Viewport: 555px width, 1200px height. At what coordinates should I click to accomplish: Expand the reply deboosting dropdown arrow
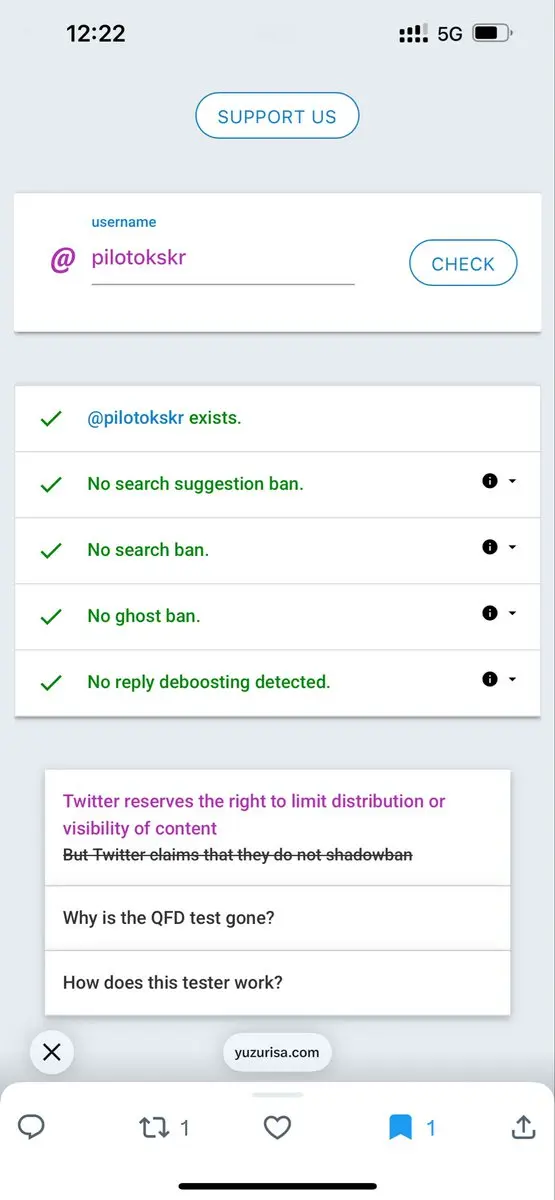point(513,679)
